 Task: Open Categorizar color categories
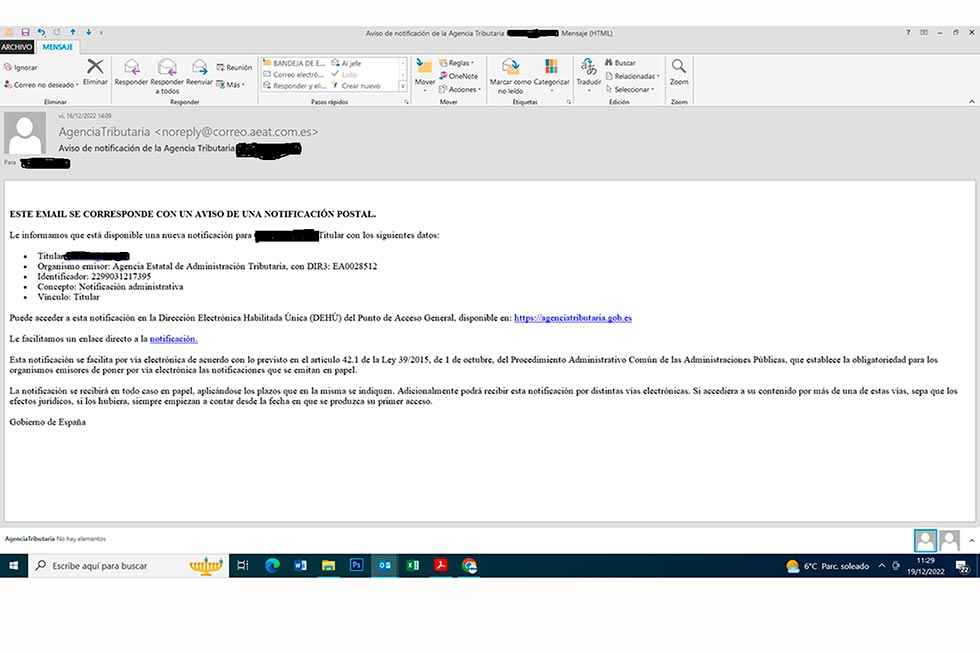tap(551, 76)
